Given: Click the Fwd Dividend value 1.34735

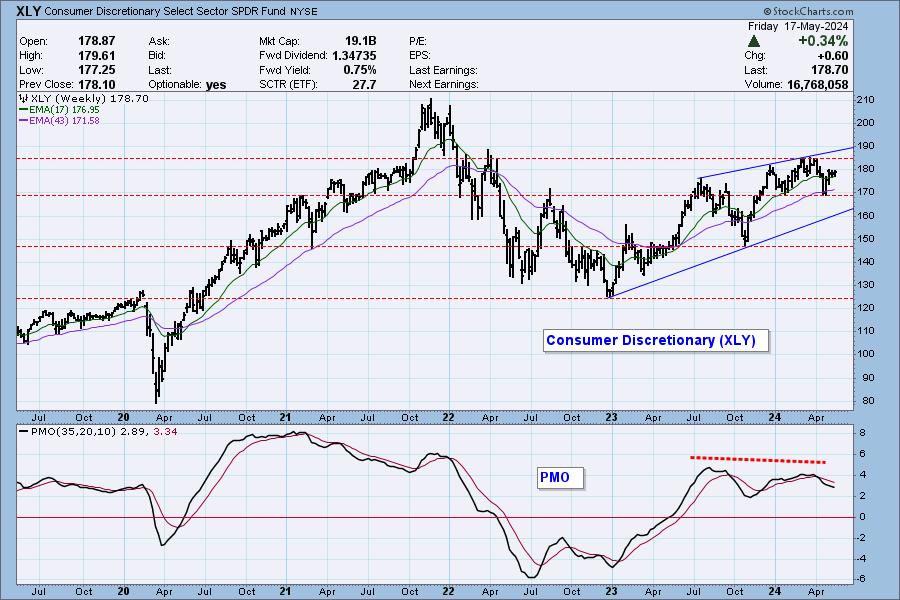Looking at the screenshot, I should pos(354,56).
